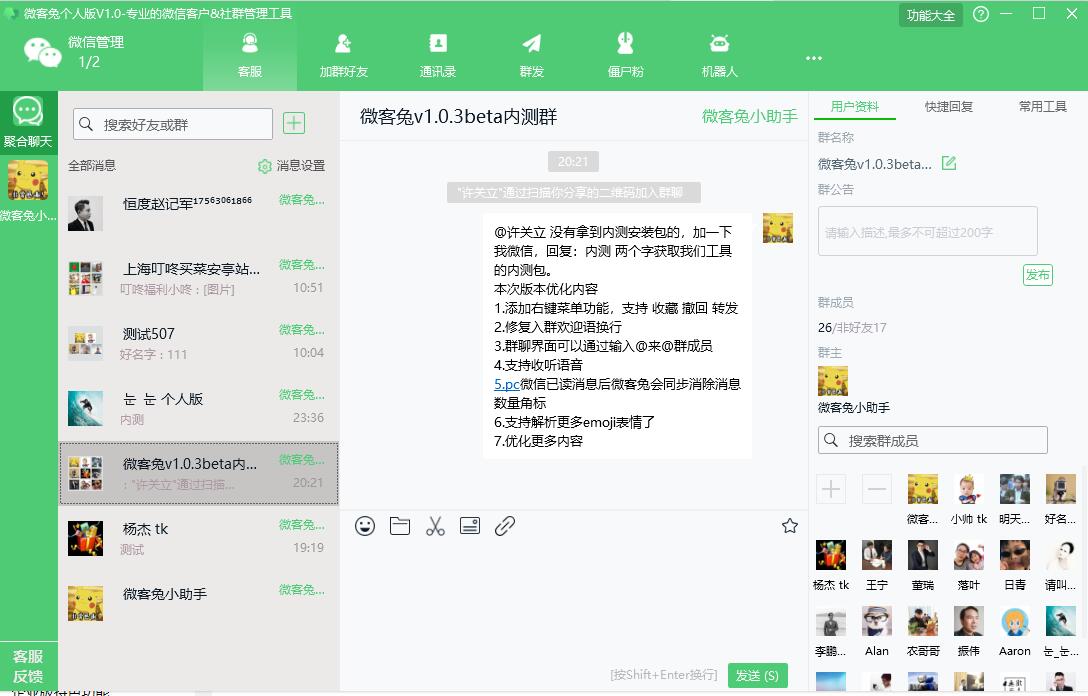Open the help question-mark icon
This screenshot has height=696, width=1088.
980,15
